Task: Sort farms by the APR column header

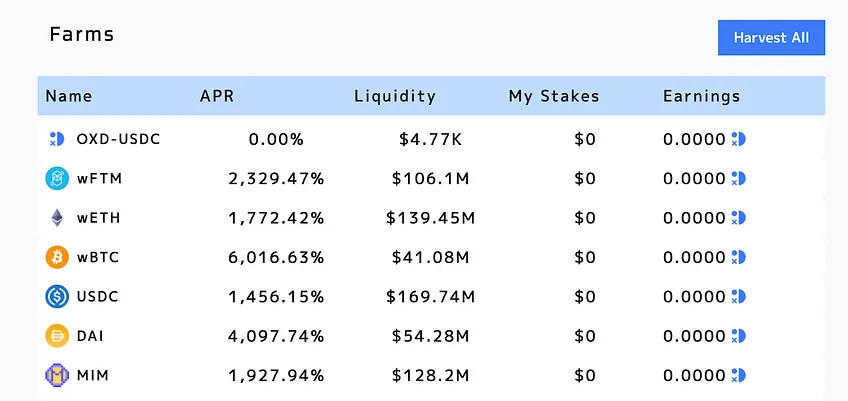Action: [x=217, y=96]
